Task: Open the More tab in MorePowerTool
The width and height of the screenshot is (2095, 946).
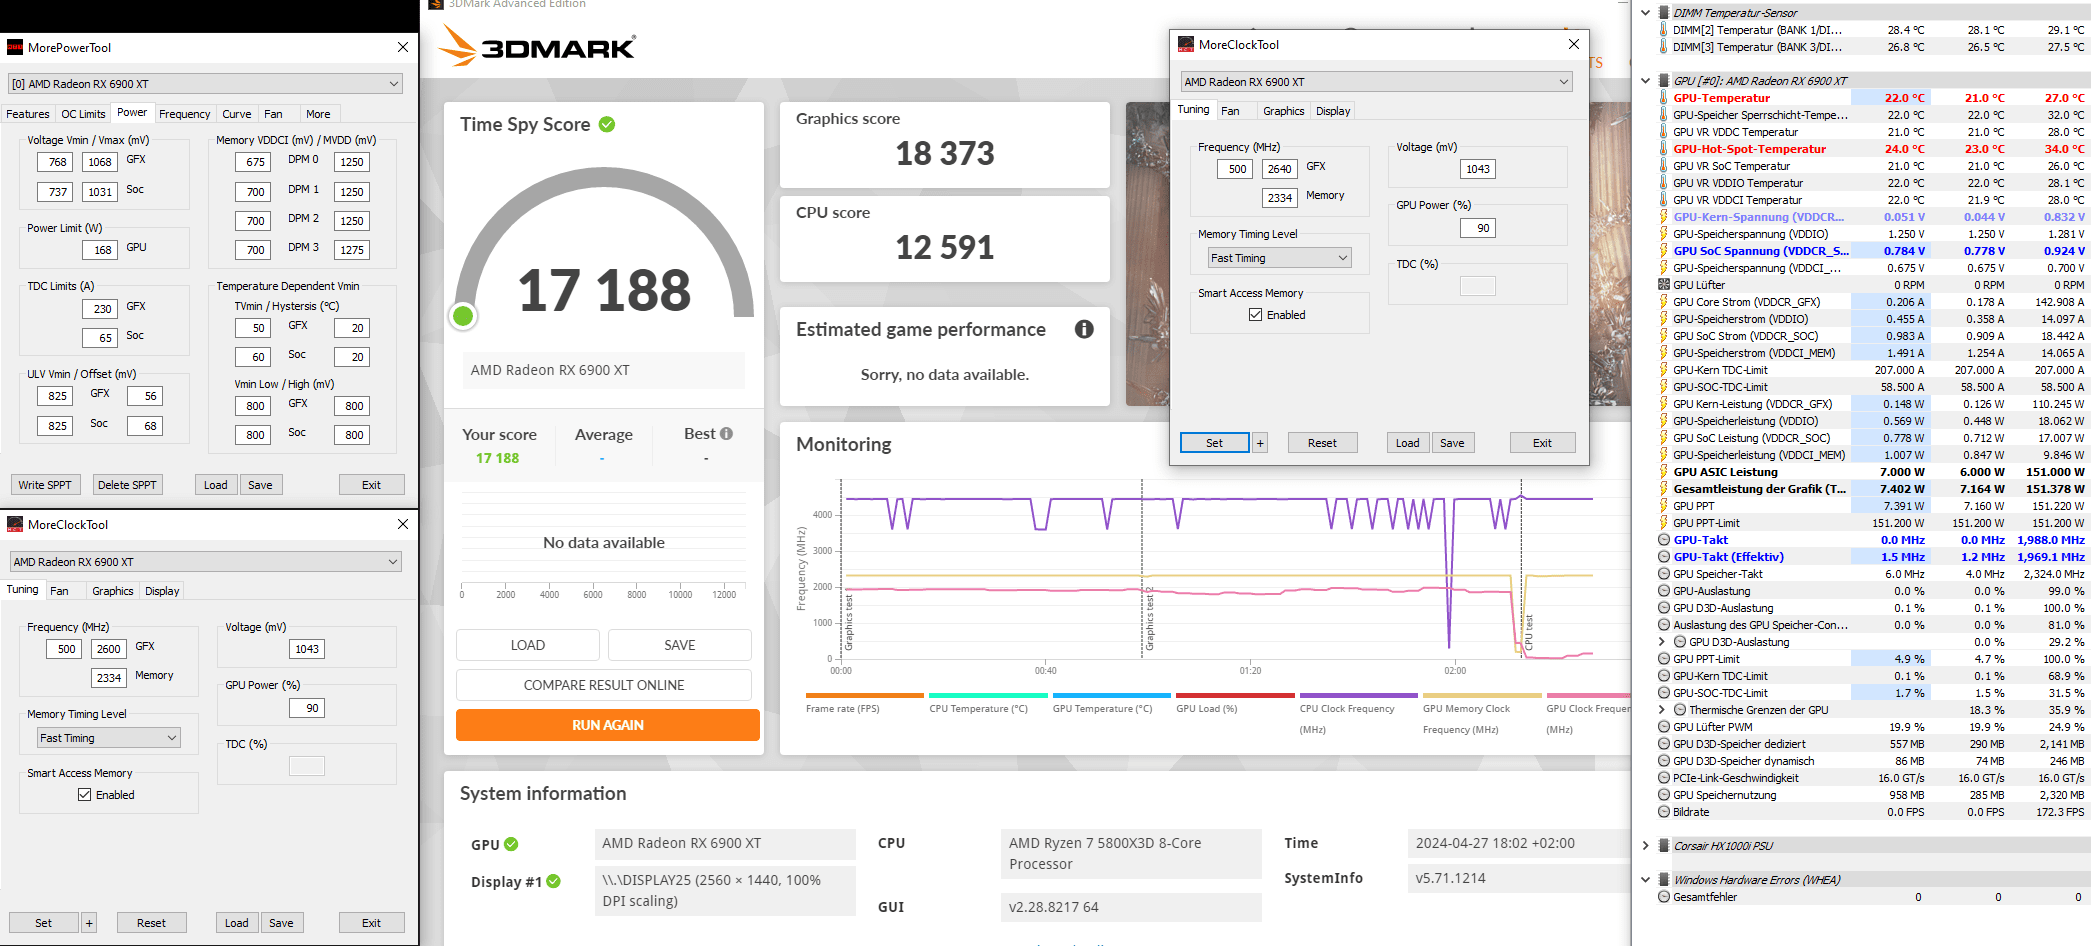Action: [318, 114]
